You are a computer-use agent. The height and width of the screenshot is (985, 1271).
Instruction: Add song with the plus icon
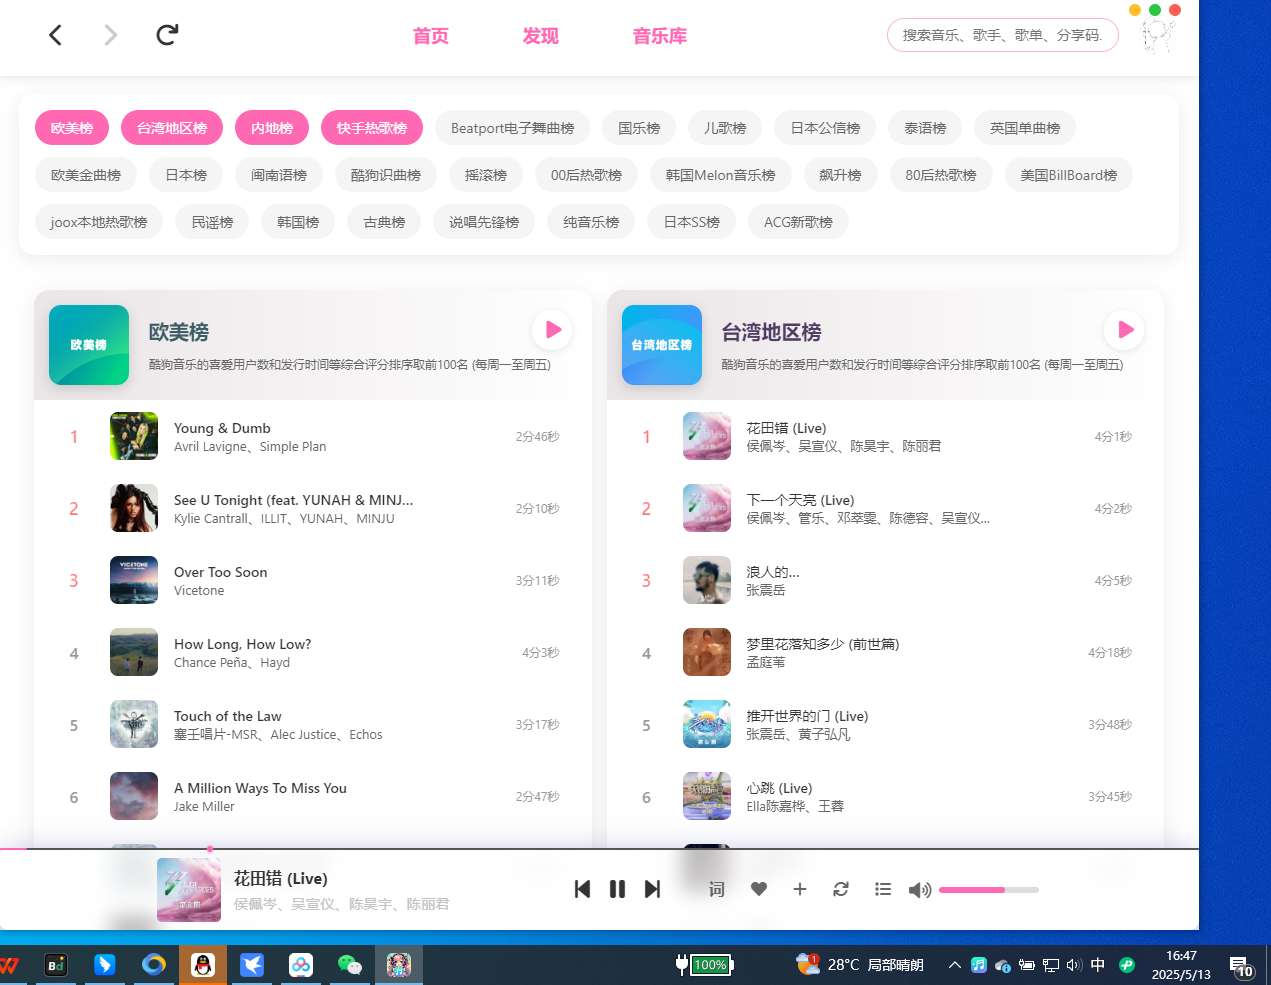pos(800,889)
